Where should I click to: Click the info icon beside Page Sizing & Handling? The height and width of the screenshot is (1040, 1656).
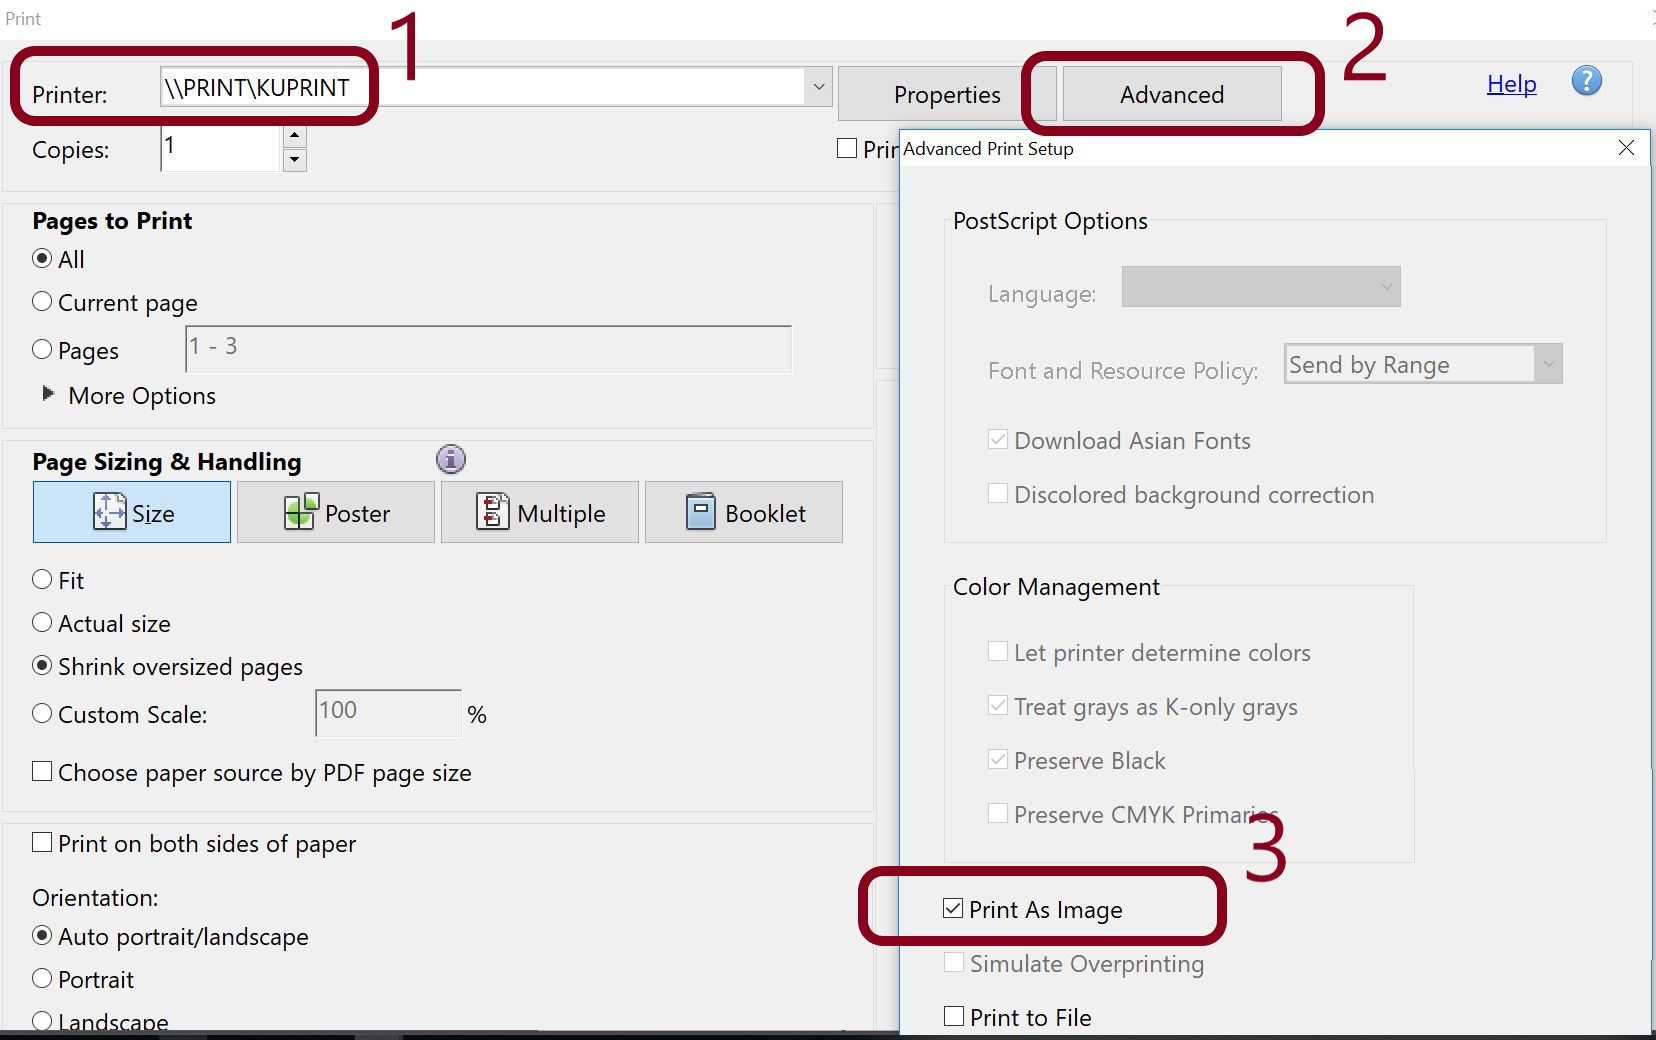point(451,460)
